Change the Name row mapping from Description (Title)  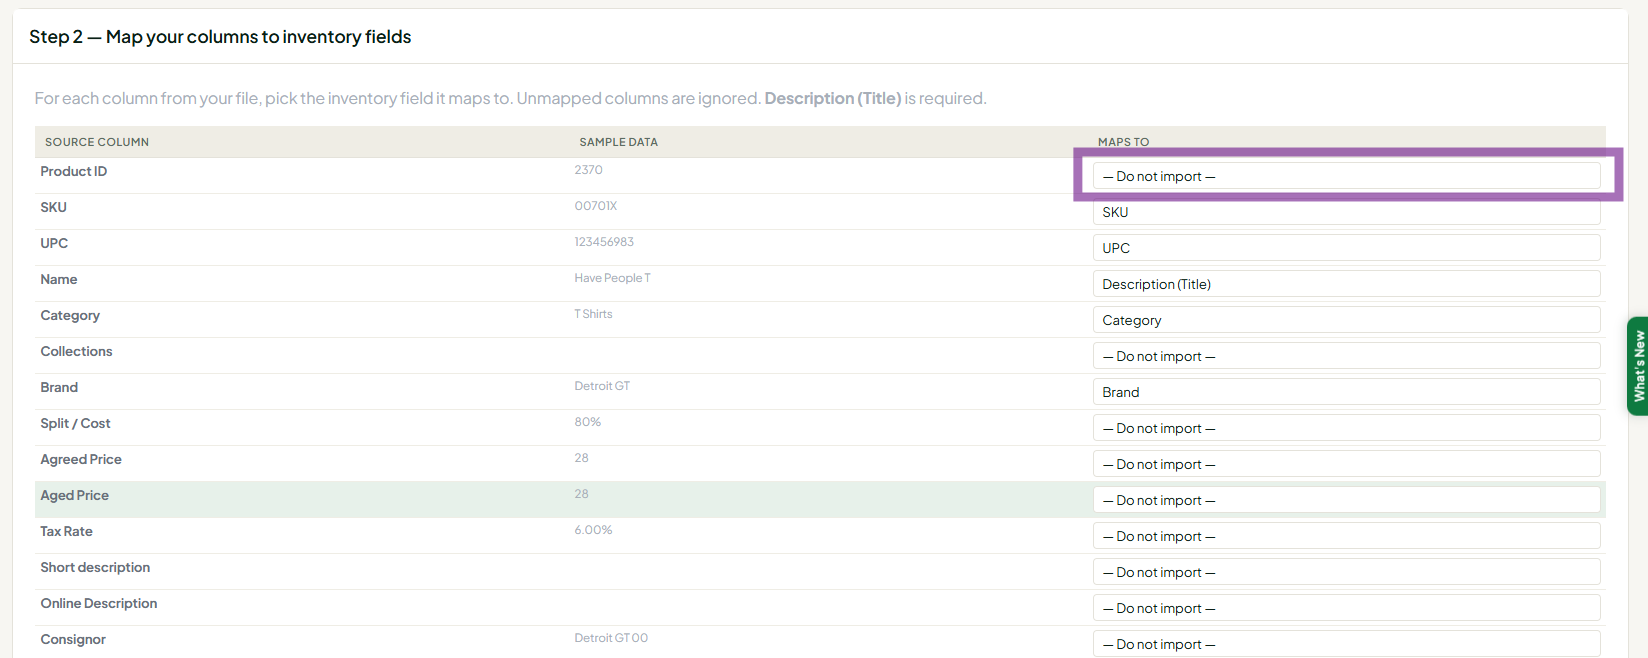(1346, 284)
